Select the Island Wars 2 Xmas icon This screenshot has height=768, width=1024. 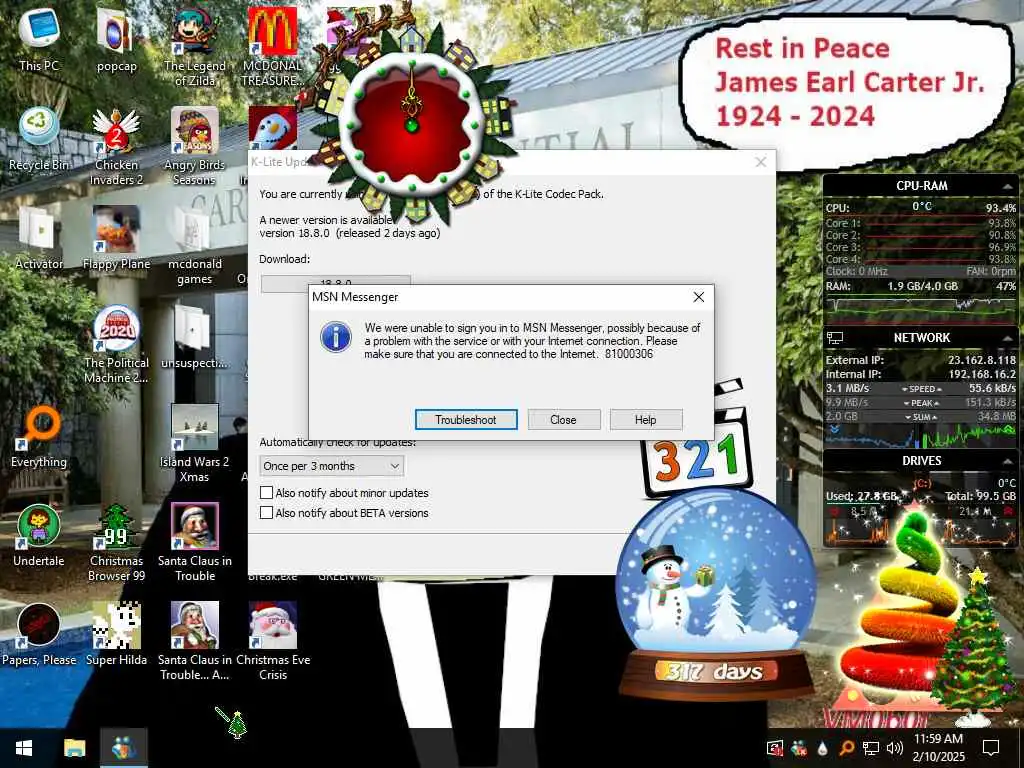[x=195, y=444]
